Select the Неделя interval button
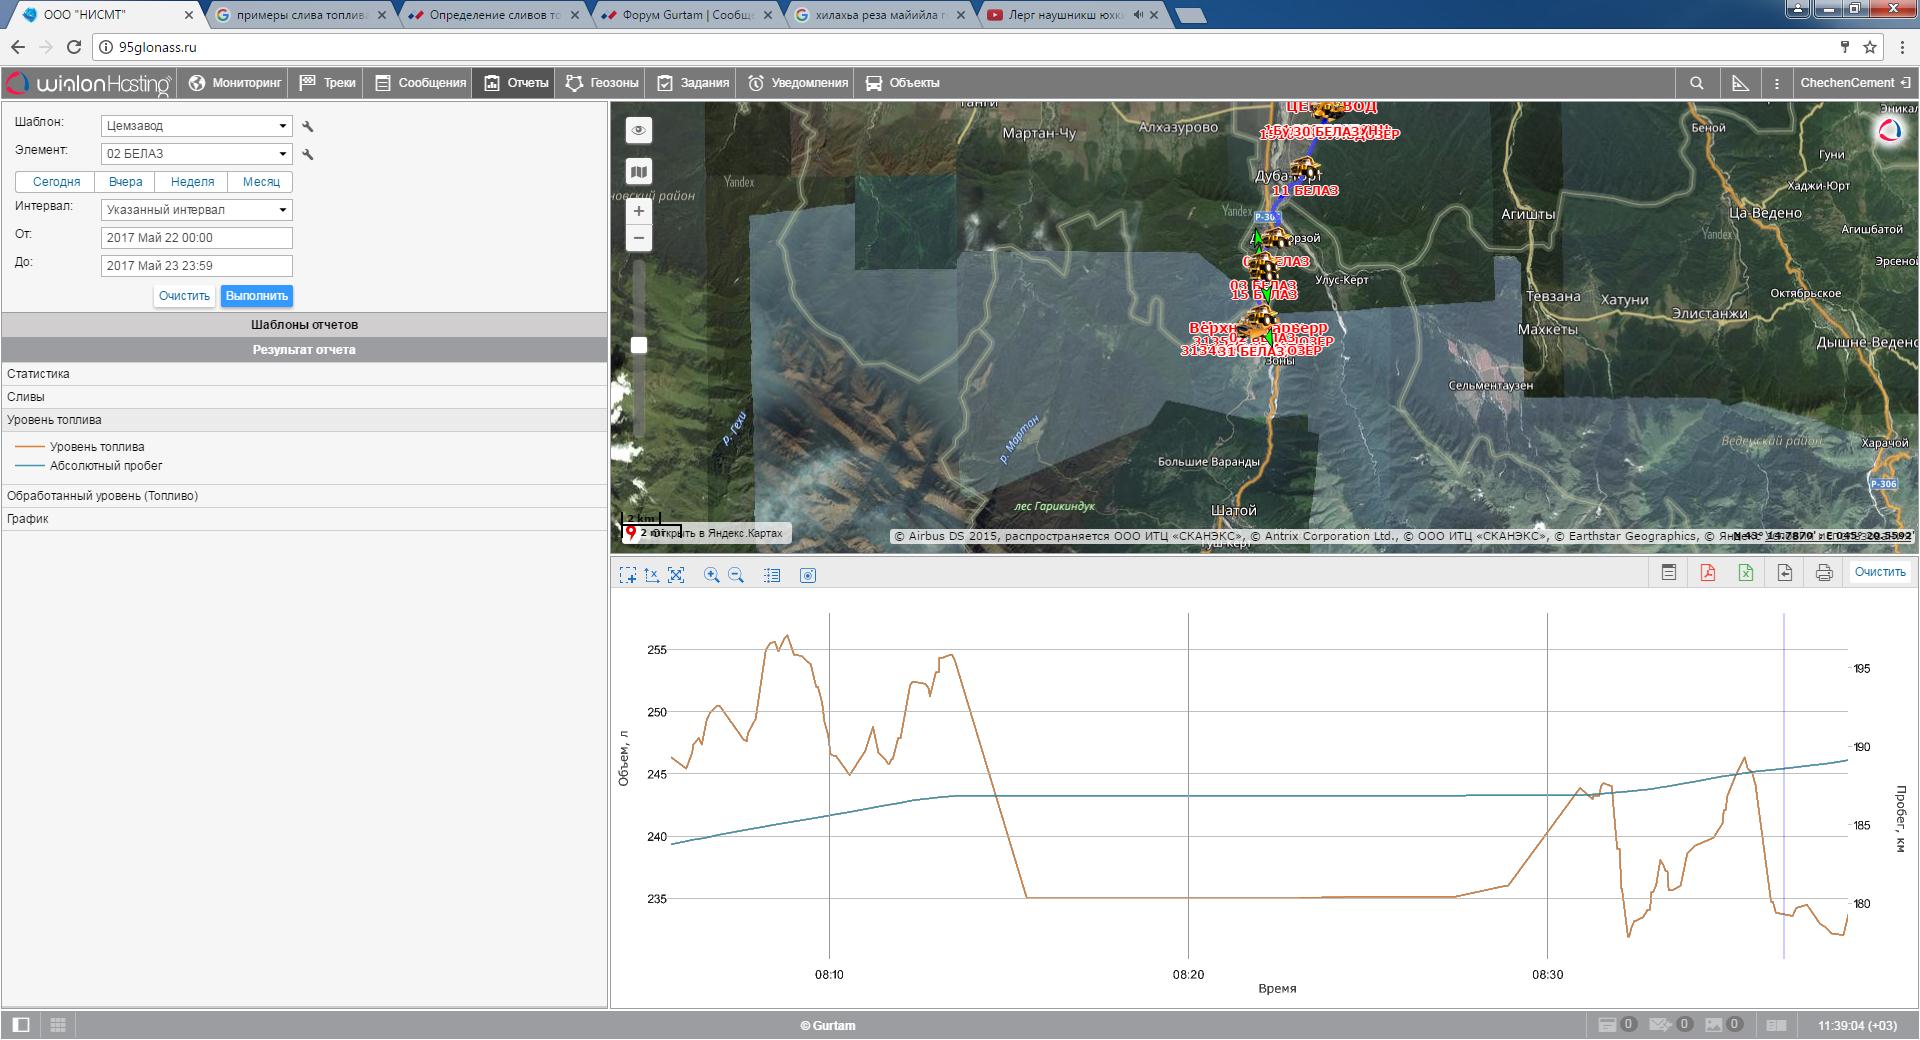The height and width of the screenshot is (1040, 1920). tap(192, 182)
